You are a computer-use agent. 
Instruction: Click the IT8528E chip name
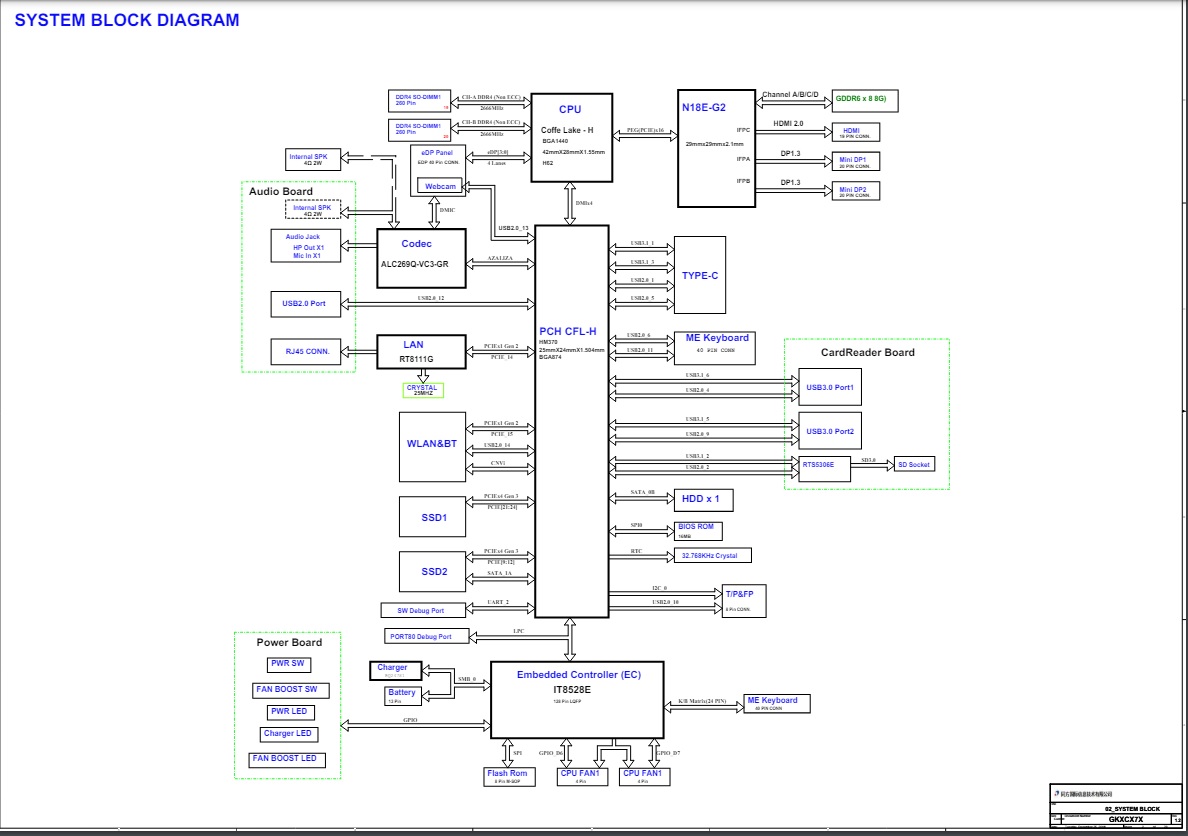tap(572, 690)
